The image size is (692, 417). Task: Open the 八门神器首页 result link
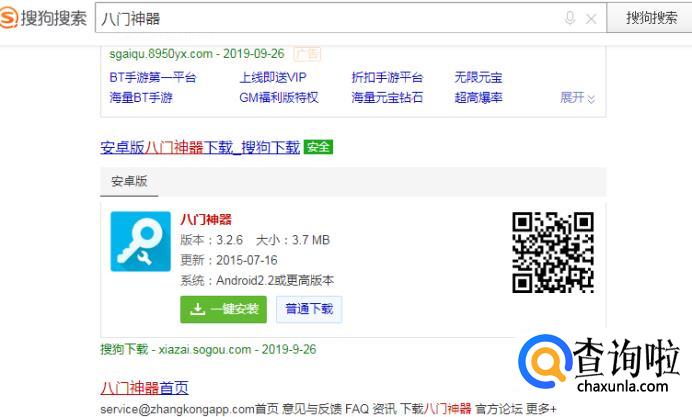[x=144, y=388]
